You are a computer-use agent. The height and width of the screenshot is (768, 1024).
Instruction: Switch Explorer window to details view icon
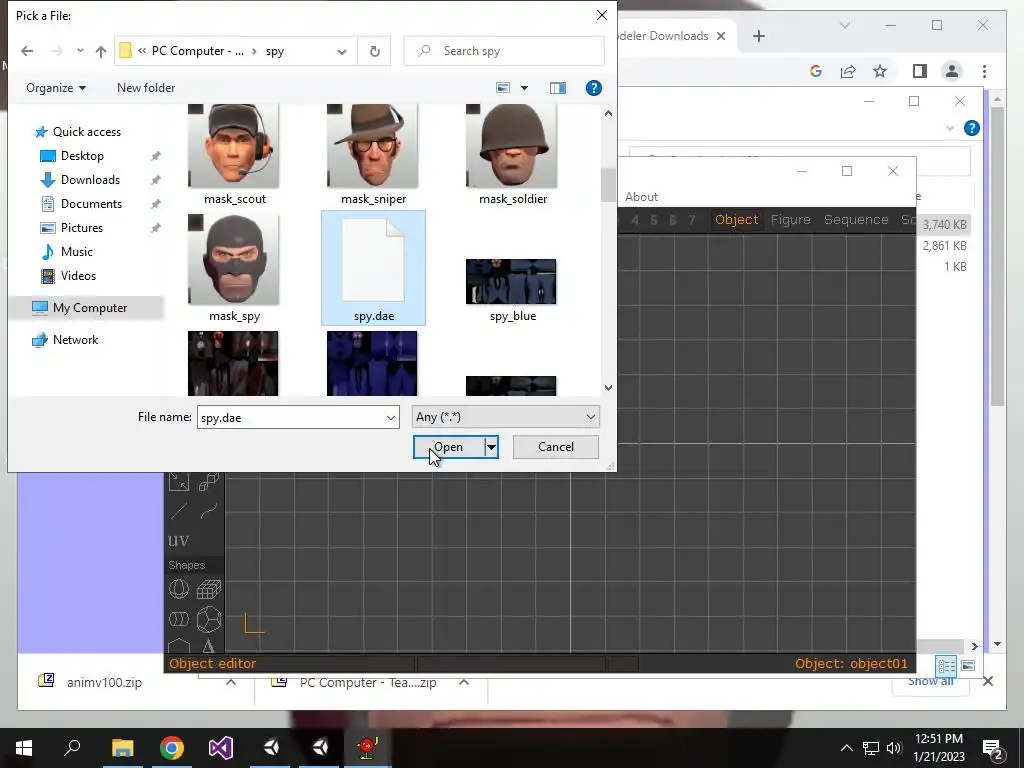pyautogui.click(x=946, y=665)
